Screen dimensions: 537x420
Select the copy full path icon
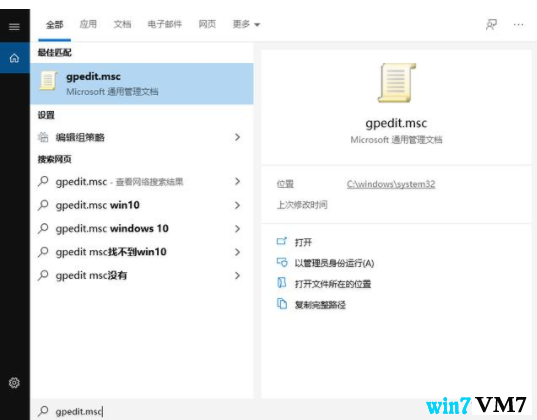[282, 304]
